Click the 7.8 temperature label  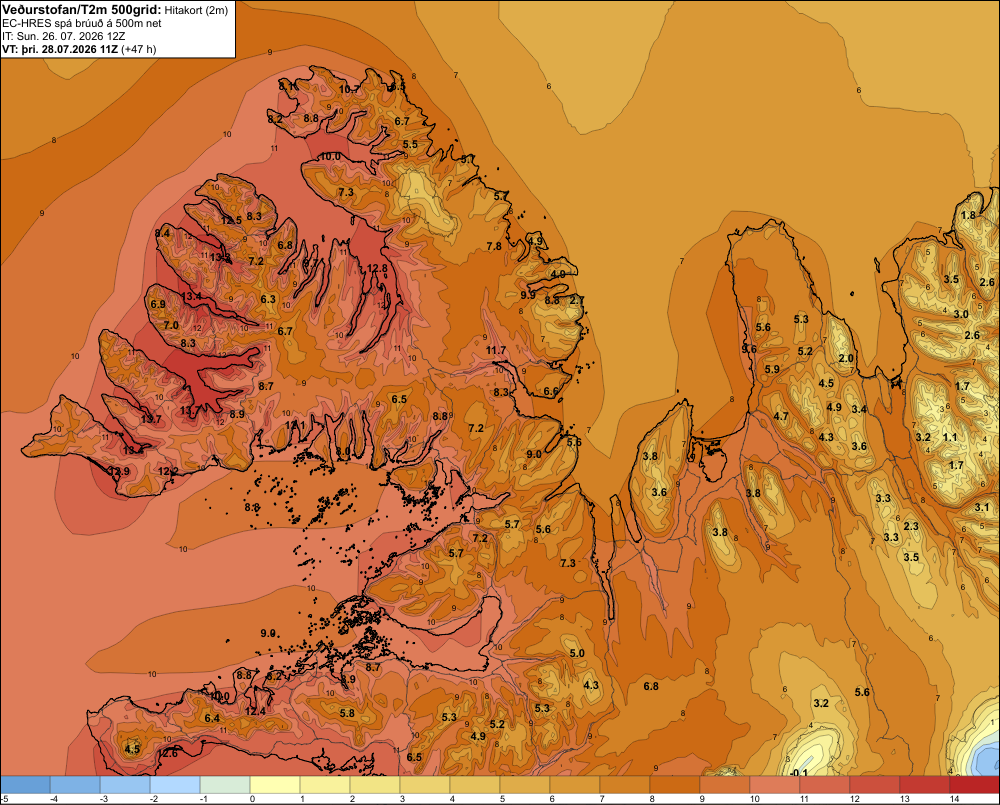pos(494,246)
